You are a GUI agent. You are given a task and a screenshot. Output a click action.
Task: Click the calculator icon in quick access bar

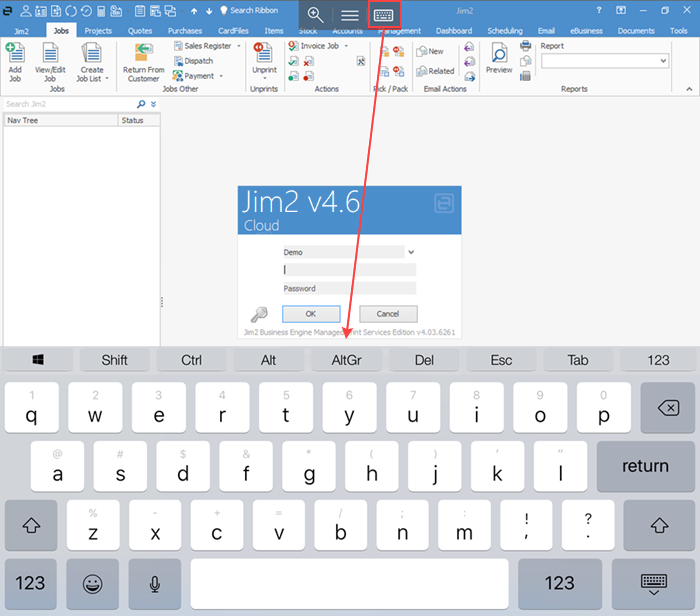[101, 11]
